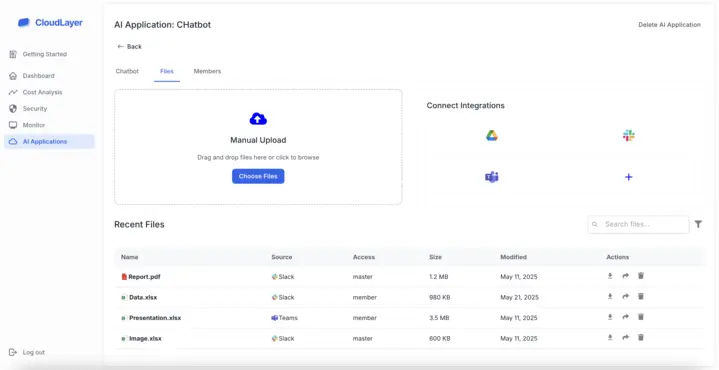Delete Presentation.xlsx with trash icon
Viewport: 719px width, 370px height.
point(641,316)
